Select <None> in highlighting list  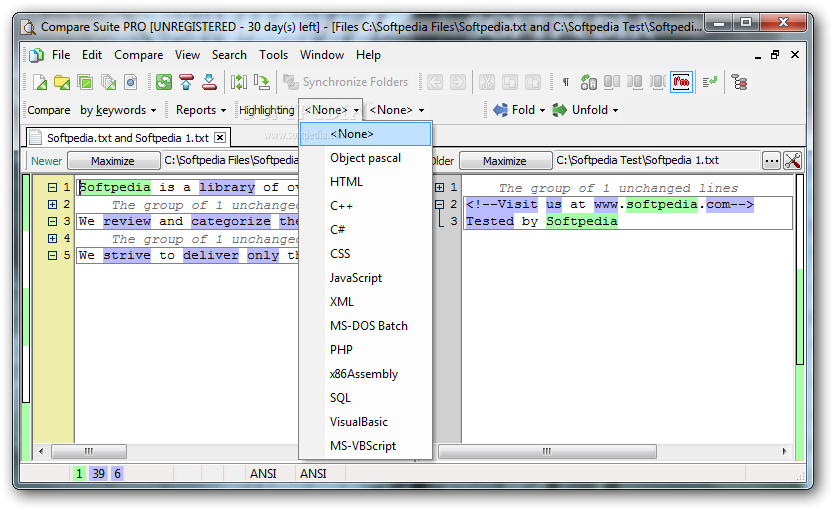[x=365, y=134]
